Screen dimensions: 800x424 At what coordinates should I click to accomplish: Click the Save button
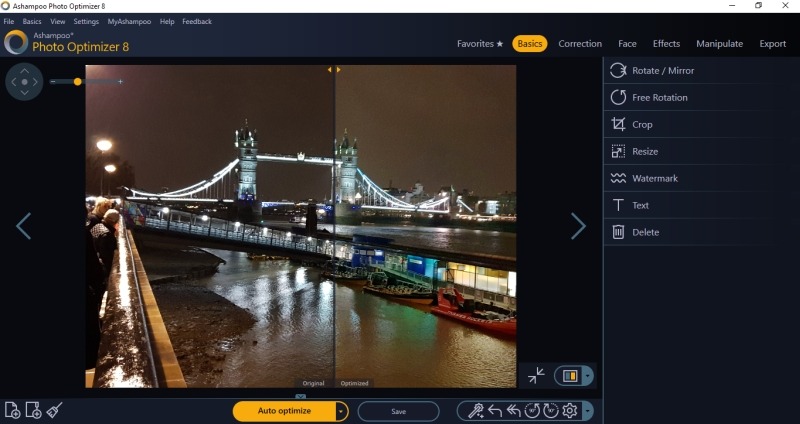[x=398, y=411]
